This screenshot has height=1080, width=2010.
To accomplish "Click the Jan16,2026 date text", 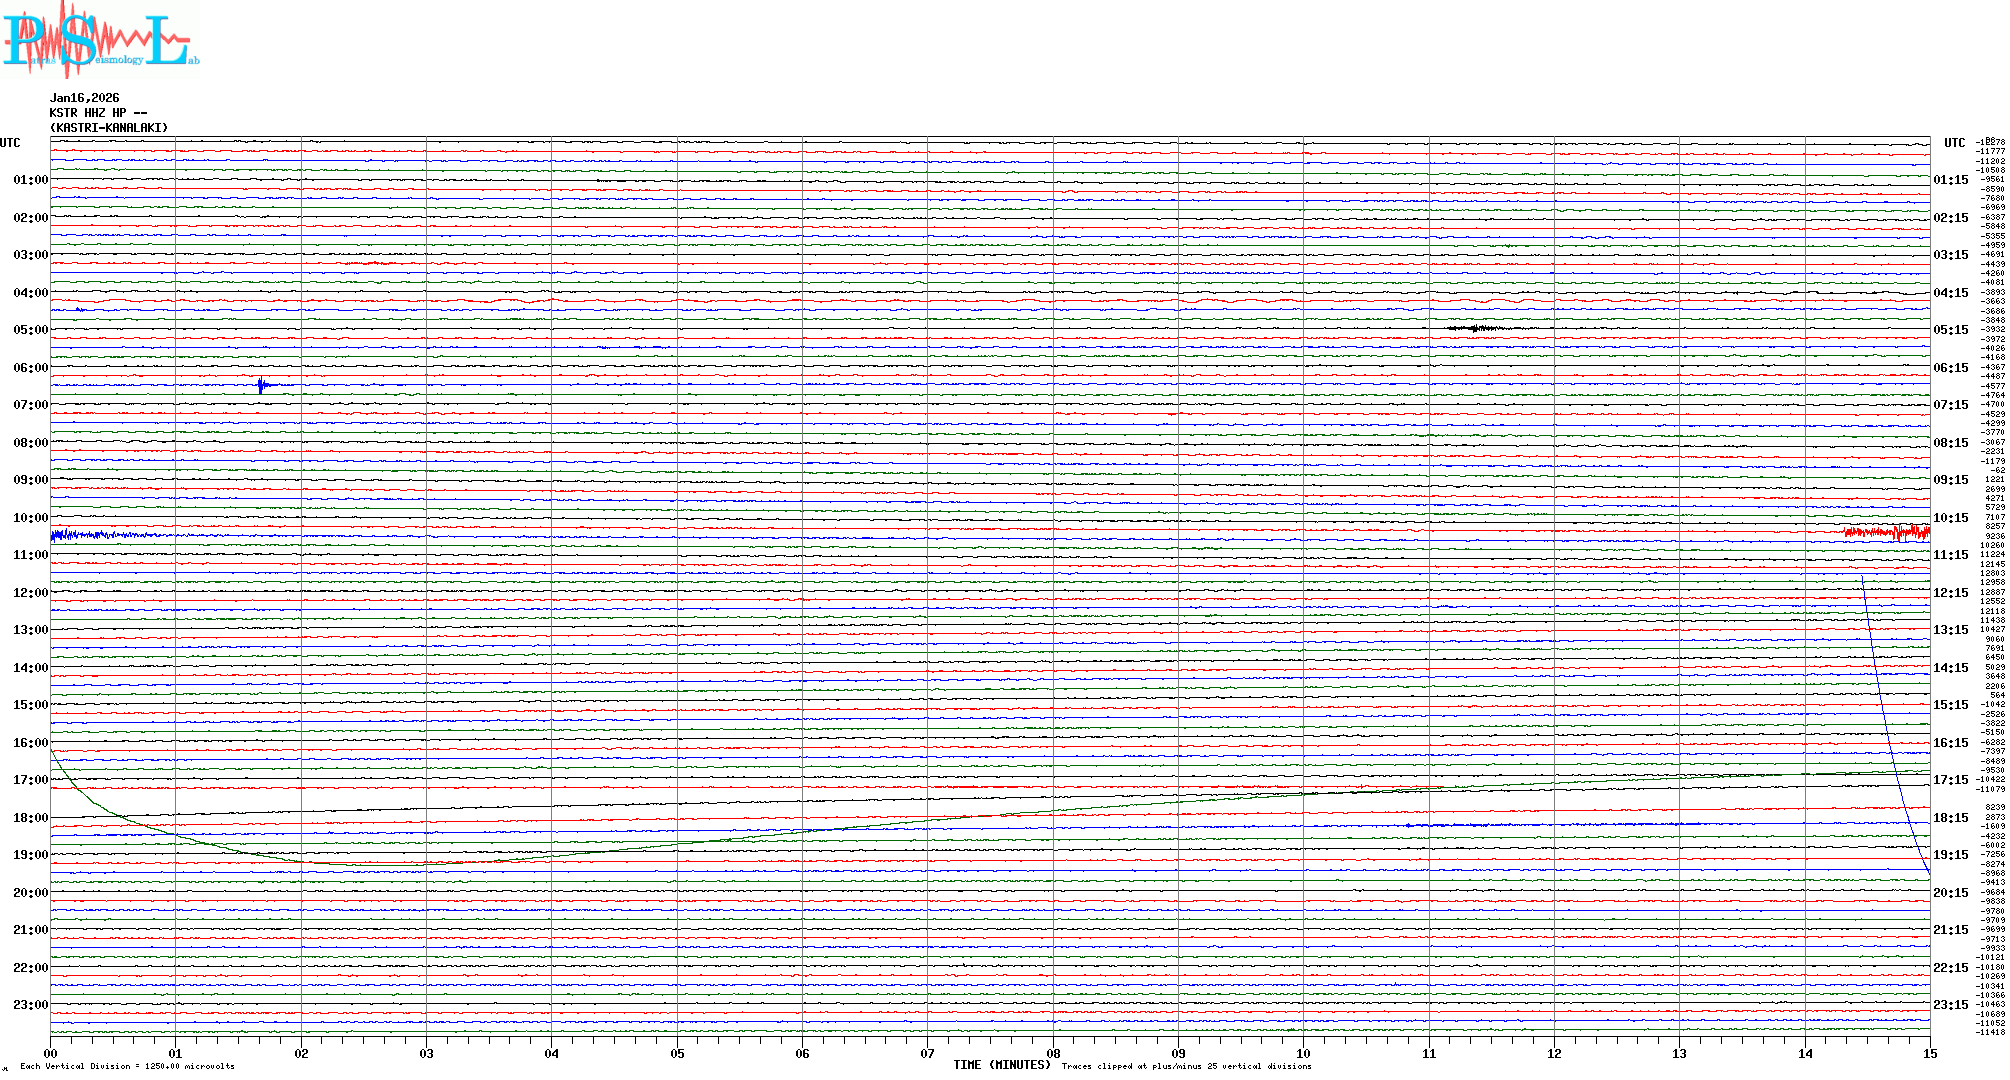I will [84, 98].
